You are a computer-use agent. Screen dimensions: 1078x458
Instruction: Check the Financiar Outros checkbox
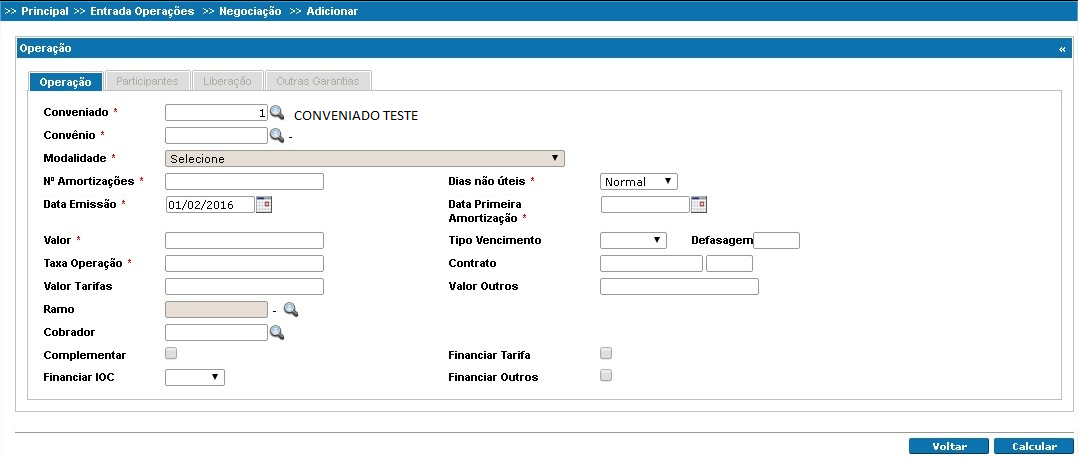coord(605,376)
